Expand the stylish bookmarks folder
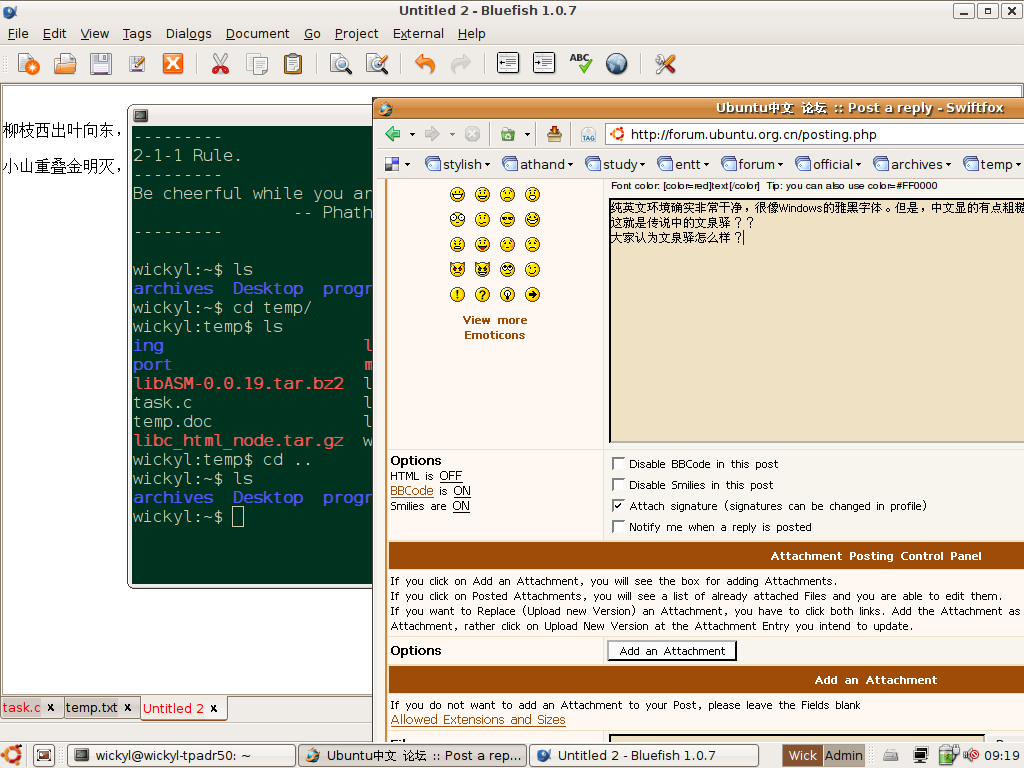 (x=457, y=164)
